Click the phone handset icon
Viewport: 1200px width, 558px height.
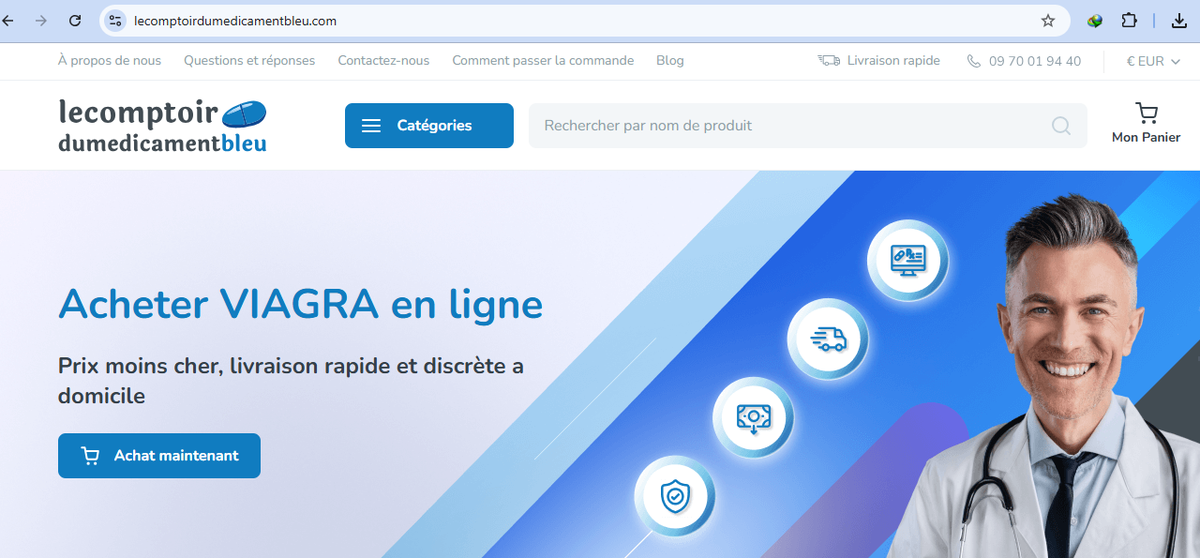tap(974, 61)
